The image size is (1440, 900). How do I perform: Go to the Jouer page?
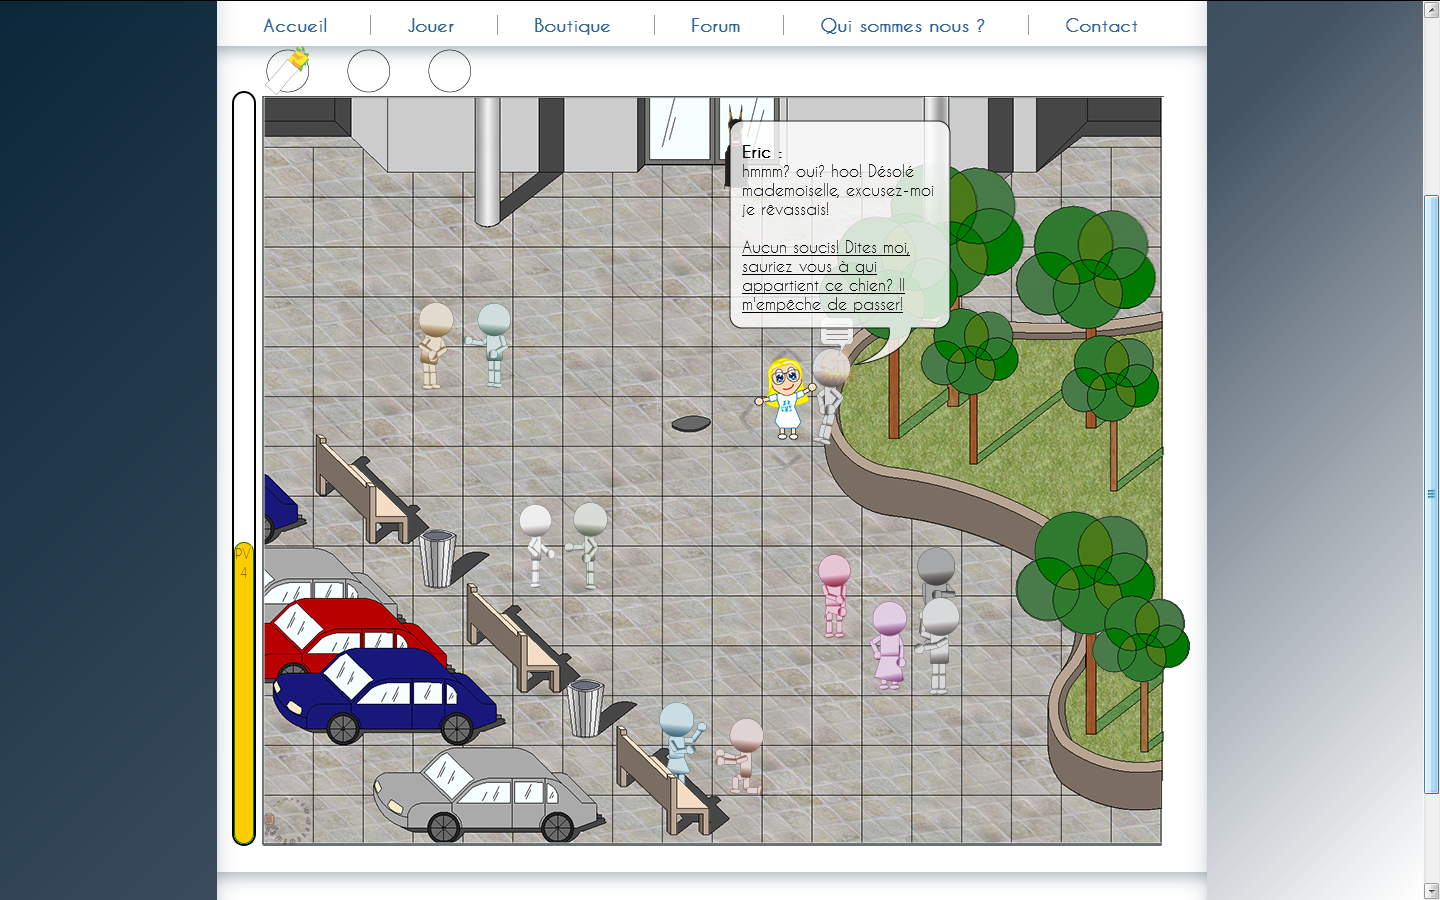[431, 26]
